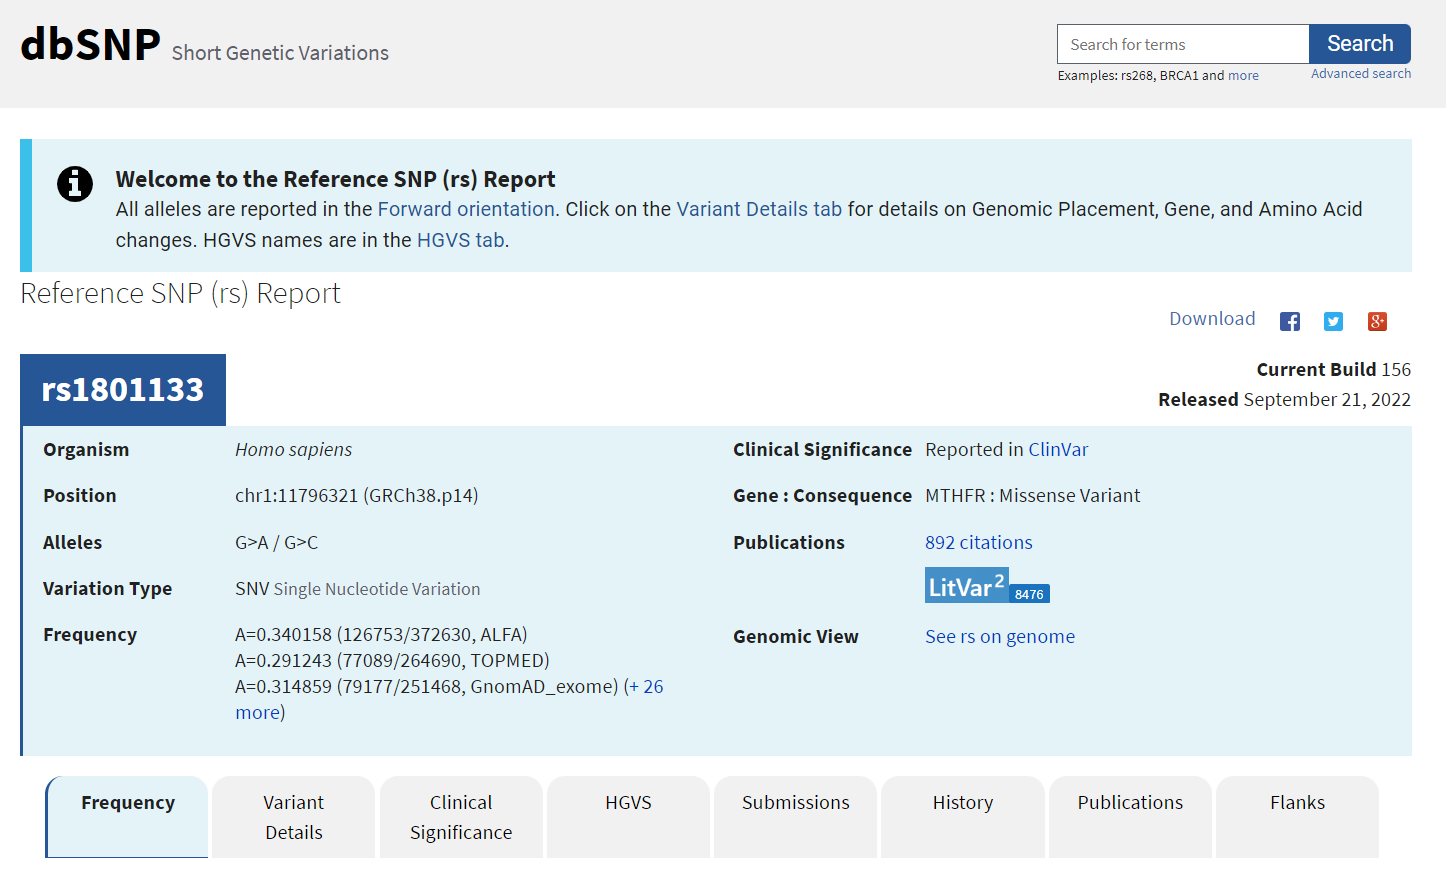Viewport: 1446px width, 885px height.
Task: Click the Download link
Action: [x=1212, y=319]
